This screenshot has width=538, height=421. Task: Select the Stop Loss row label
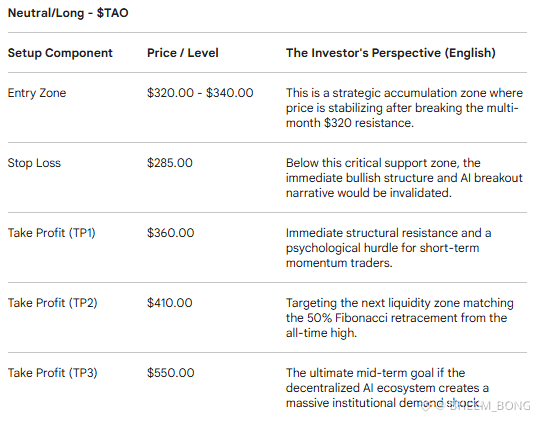coord(34,163)
